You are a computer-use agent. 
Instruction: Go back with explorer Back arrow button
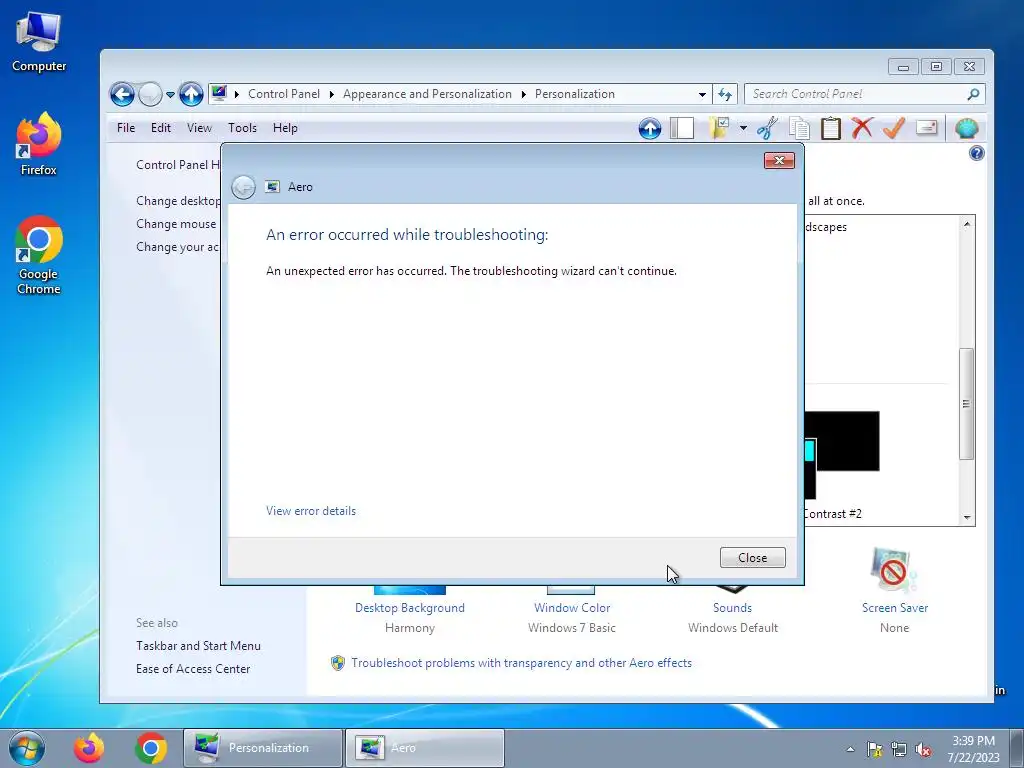point(122,95)
